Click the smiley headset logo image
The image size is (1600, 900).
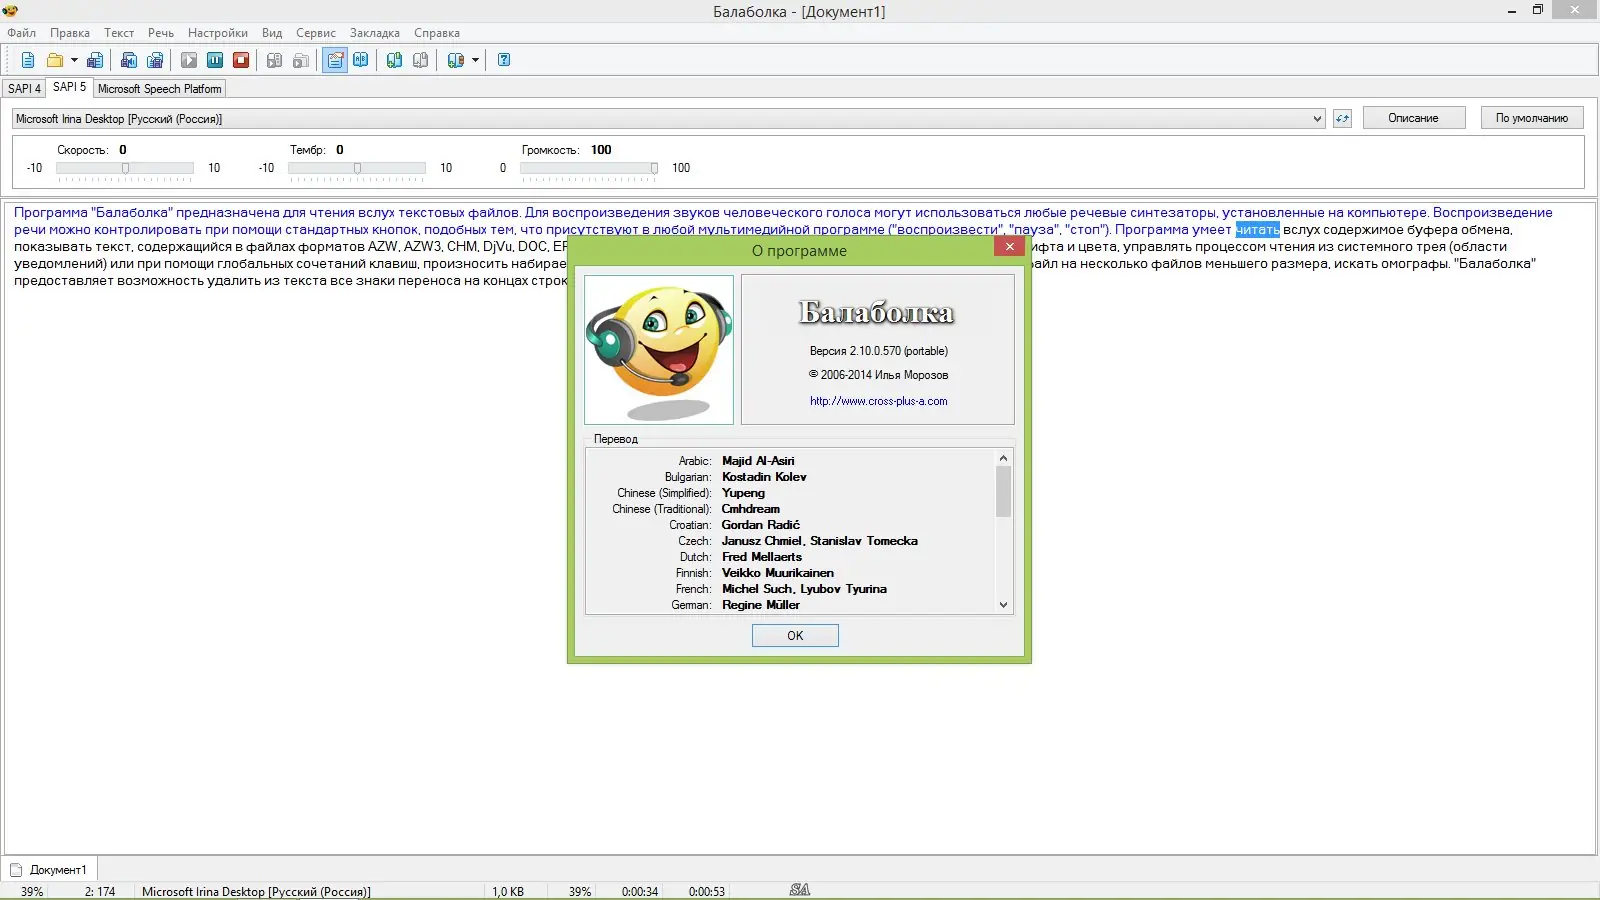659,350
